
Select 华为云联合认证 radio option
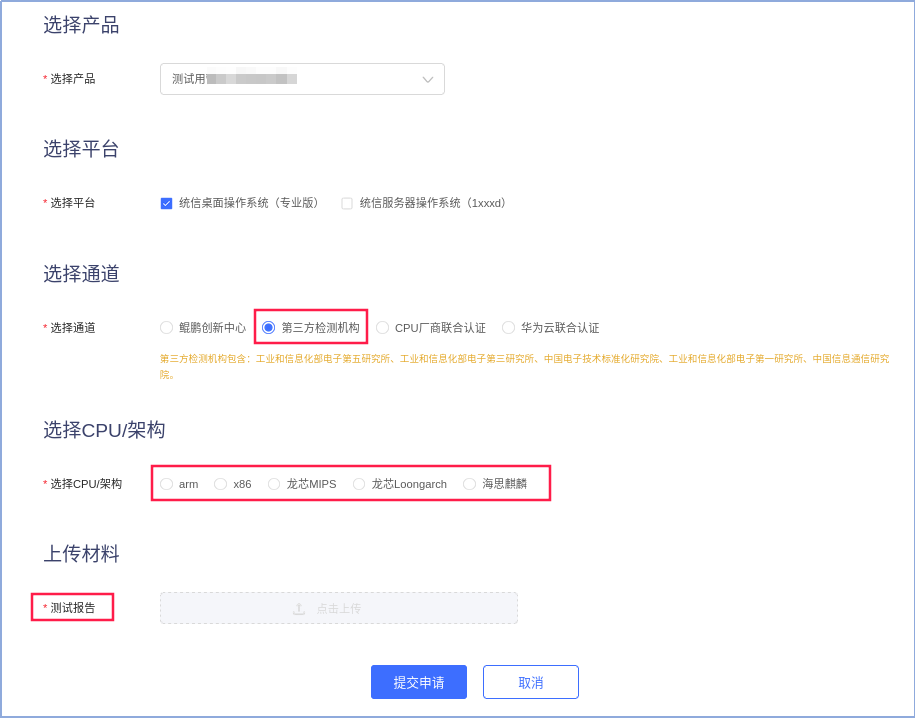(x=508, y=327)
